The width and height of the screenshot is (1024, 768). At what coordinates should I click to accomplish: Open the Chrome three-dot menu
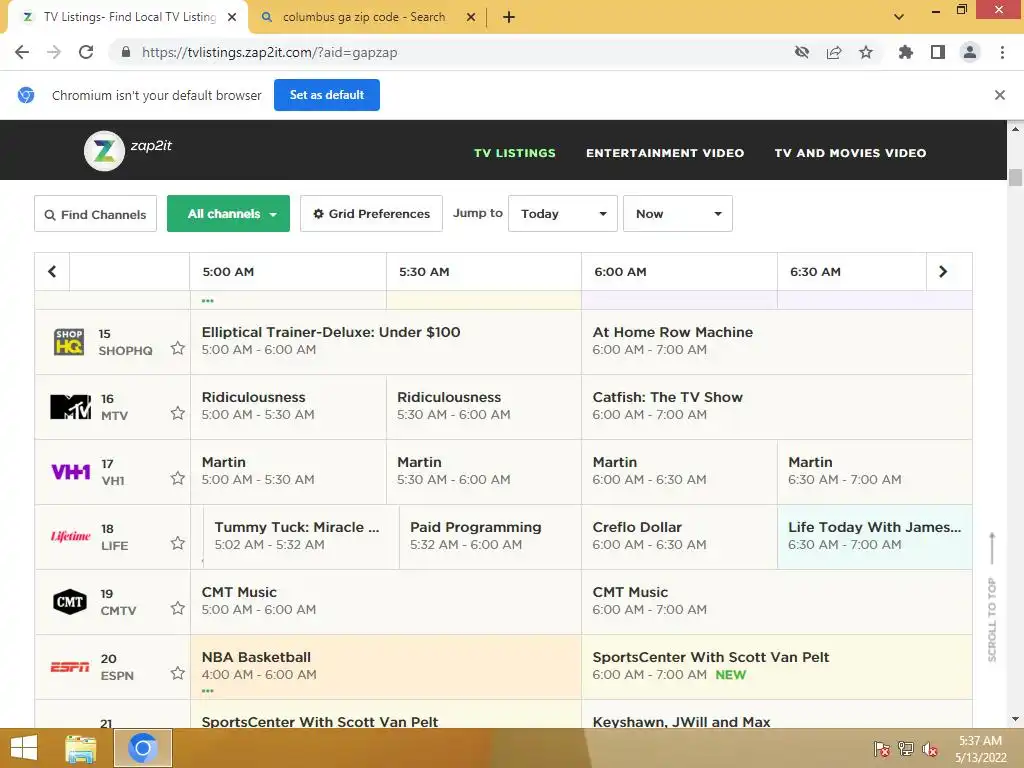(1002, 52)
